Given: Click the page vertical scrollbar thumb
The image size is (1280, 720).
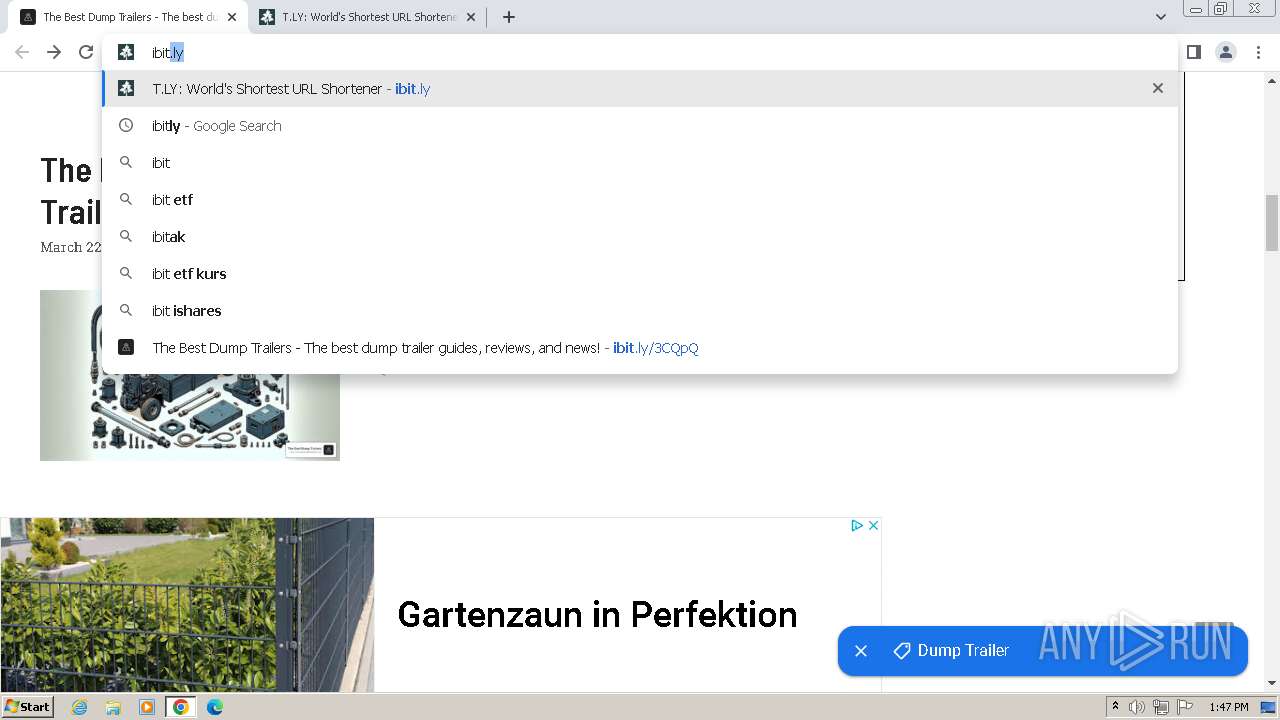Looking at the screenshot, I should [x=1272, y=222].
